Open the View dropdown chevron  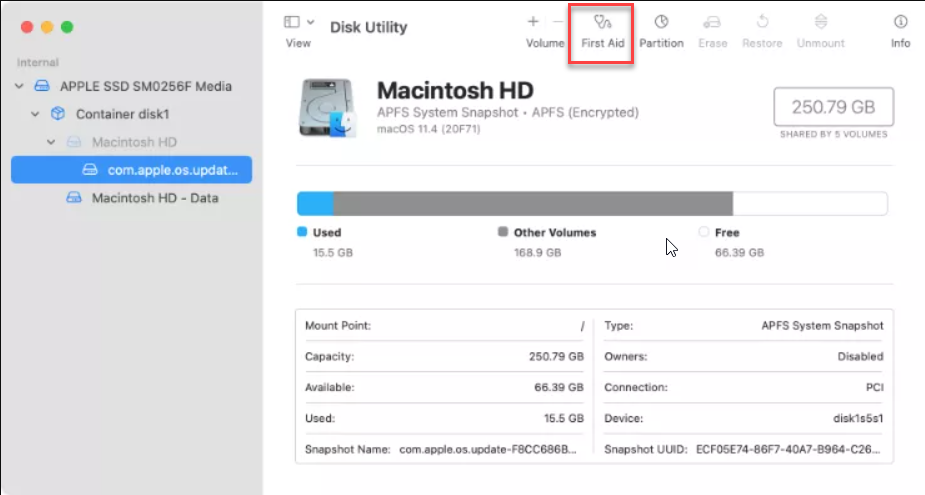(310, 22)
